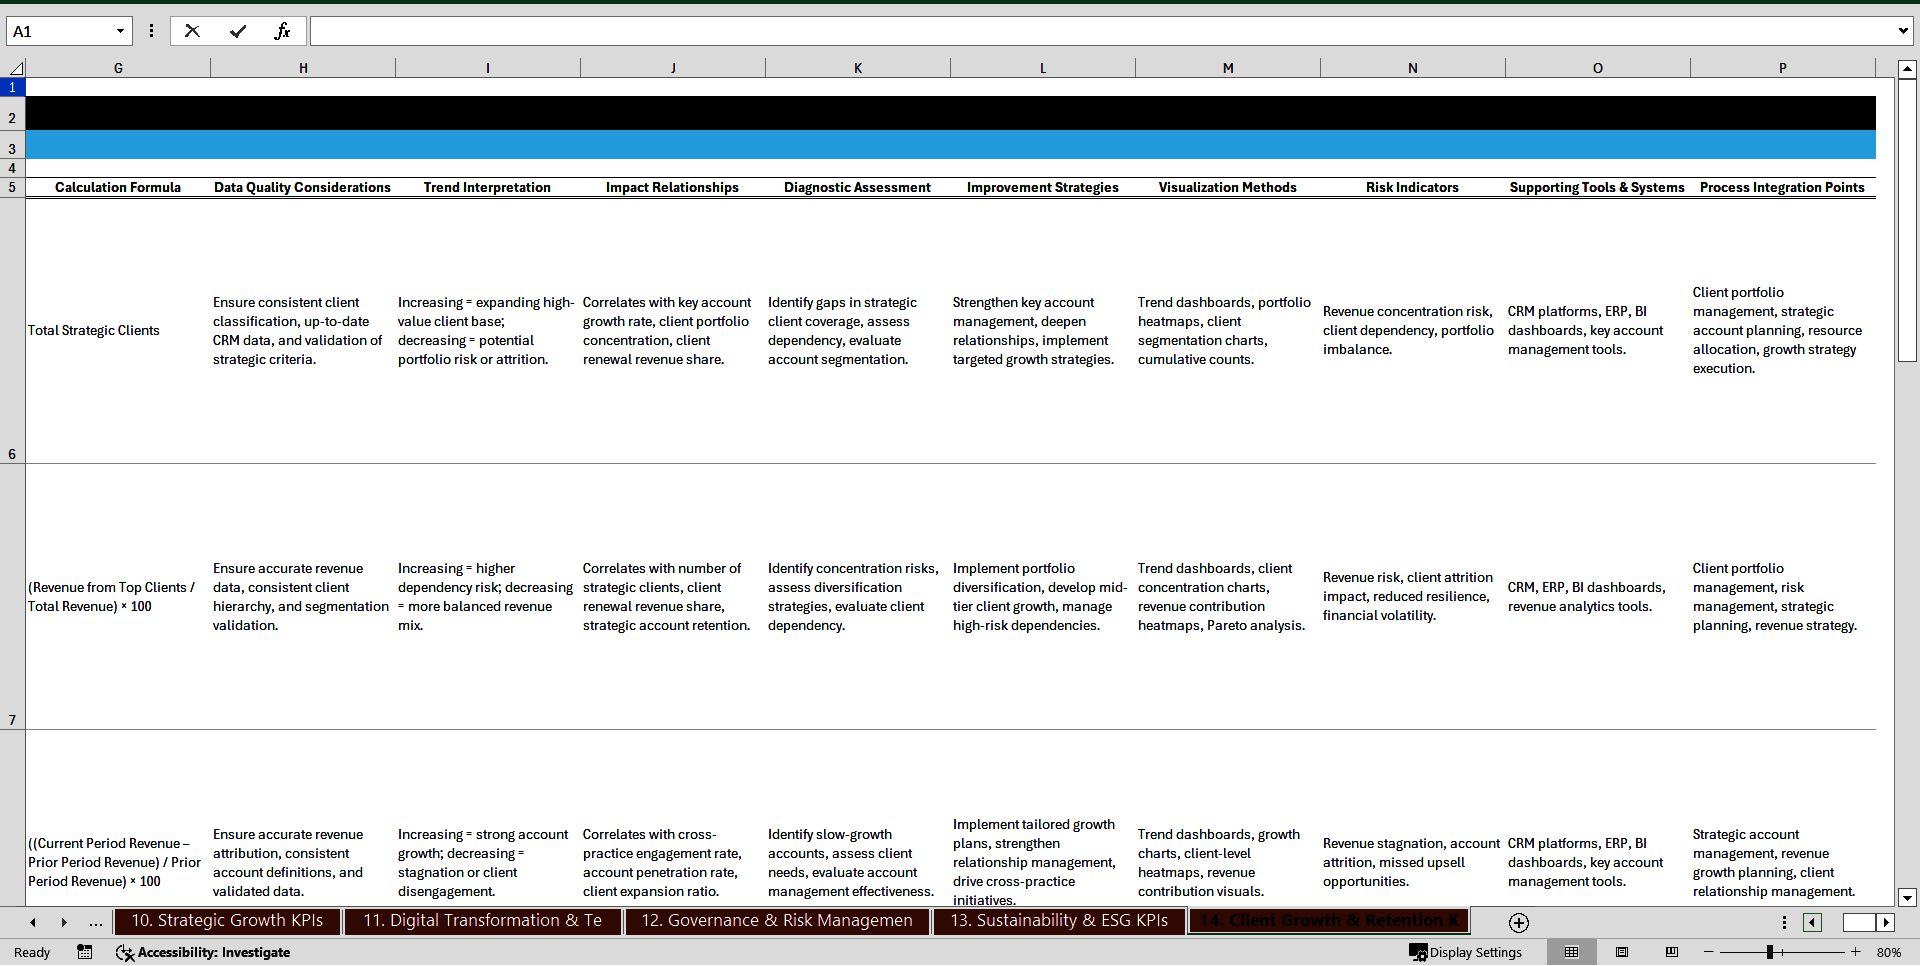This screenshot has height=966, width=1920.
Task: Open the sheet list via the ellipsis
Action: pos(95,923)
